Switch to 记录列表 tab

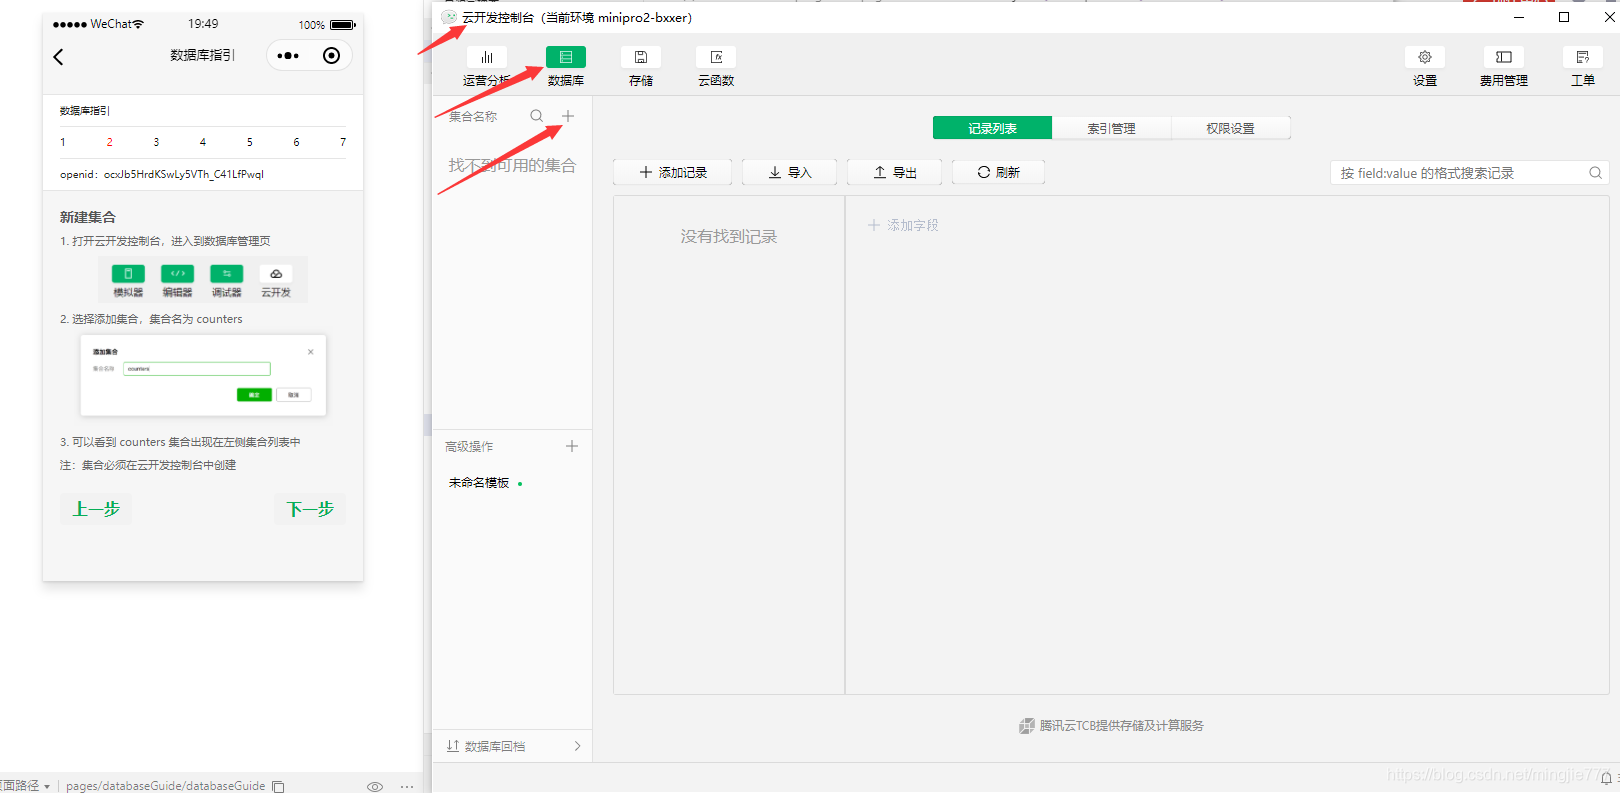pos(992,128)
